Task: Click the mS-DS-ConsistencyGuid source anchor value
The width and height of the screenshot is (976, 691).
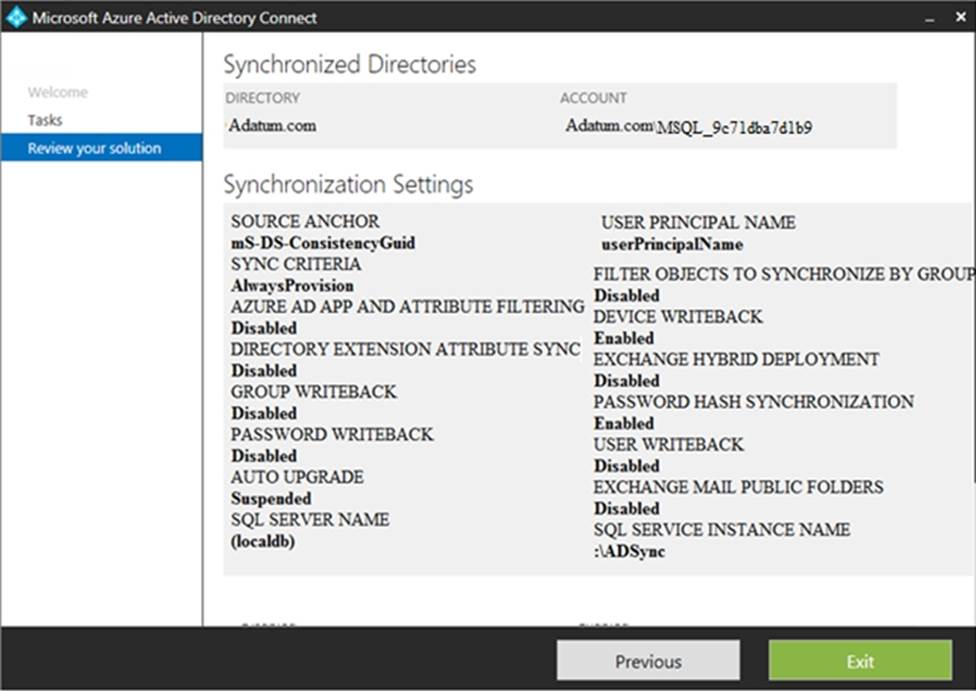Action: [x=322, y=243]
